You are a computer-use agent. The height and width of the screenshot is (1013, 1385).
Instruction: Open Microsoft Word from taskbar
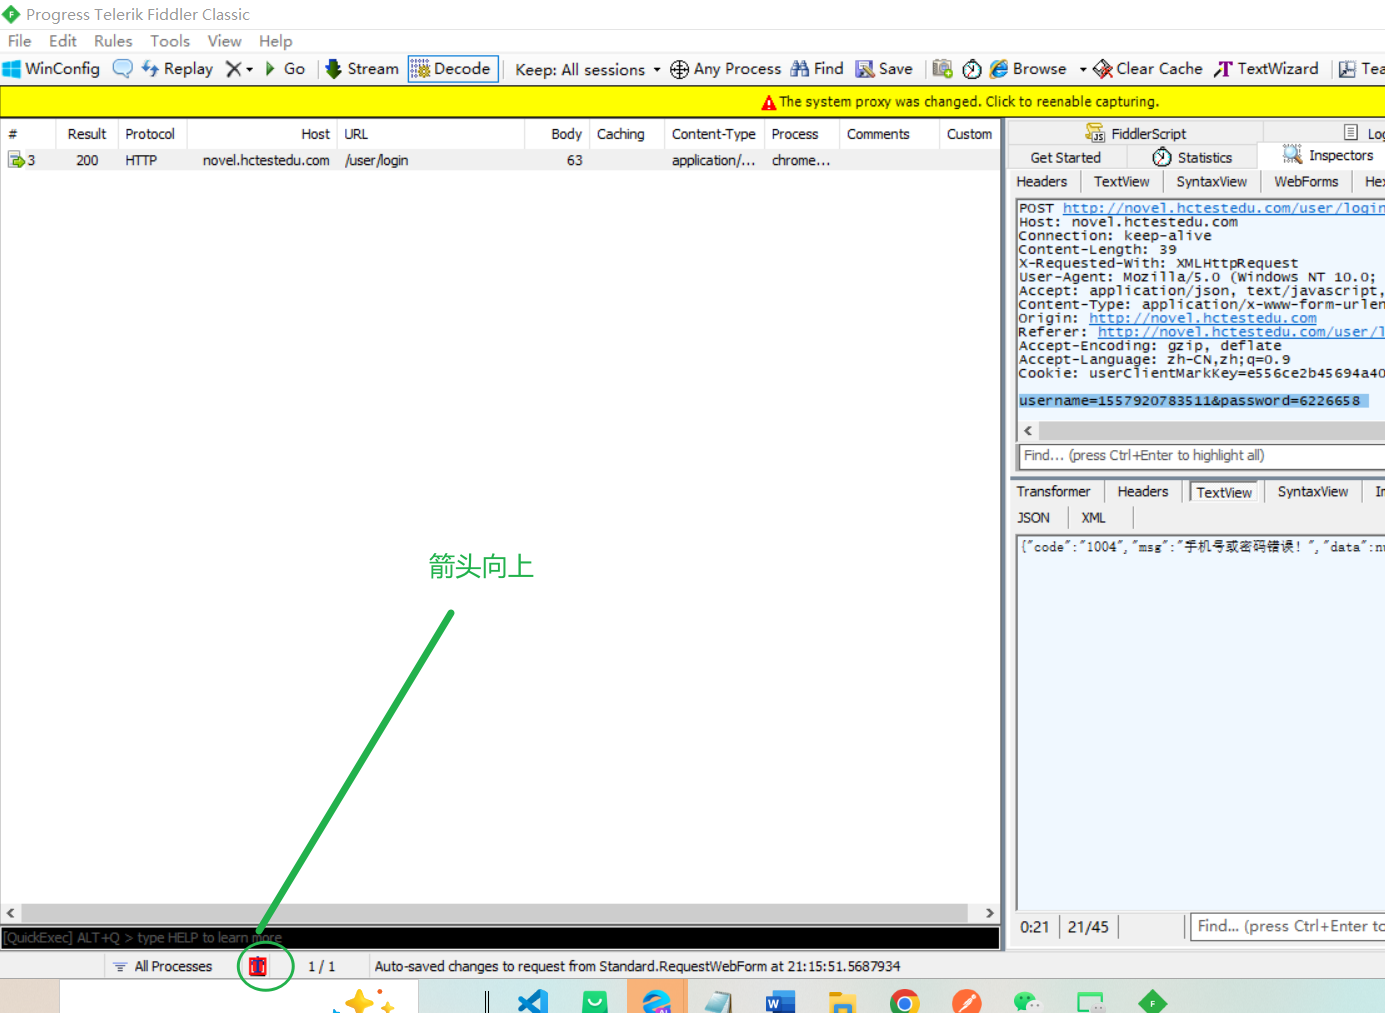click(780, 1001)
